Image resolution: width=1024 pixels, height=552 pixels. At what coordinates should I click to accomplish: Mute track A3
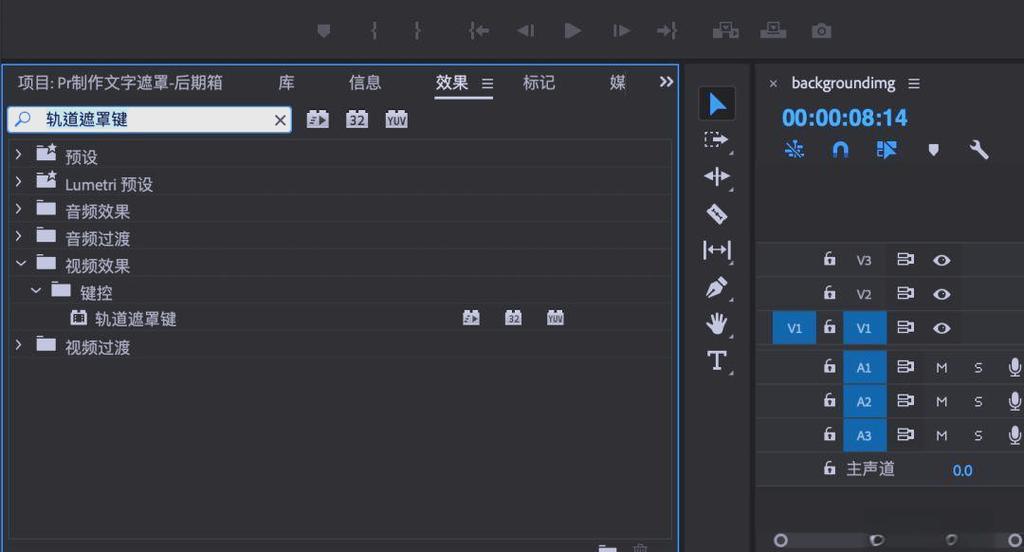coord(941,436)
